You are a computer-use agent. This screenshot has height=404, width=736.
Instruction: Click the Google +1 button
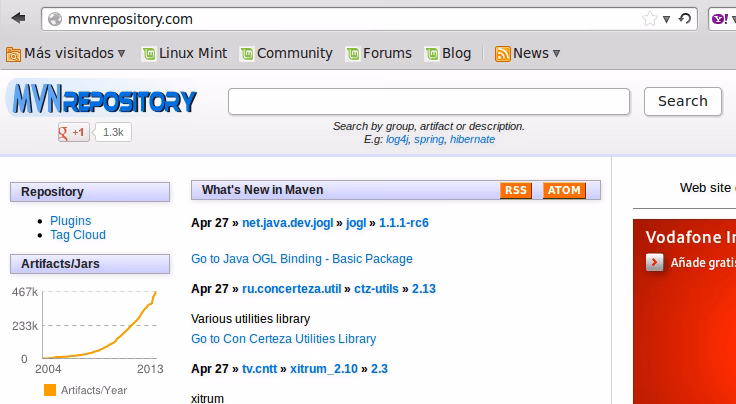click(x=75, y=132)
